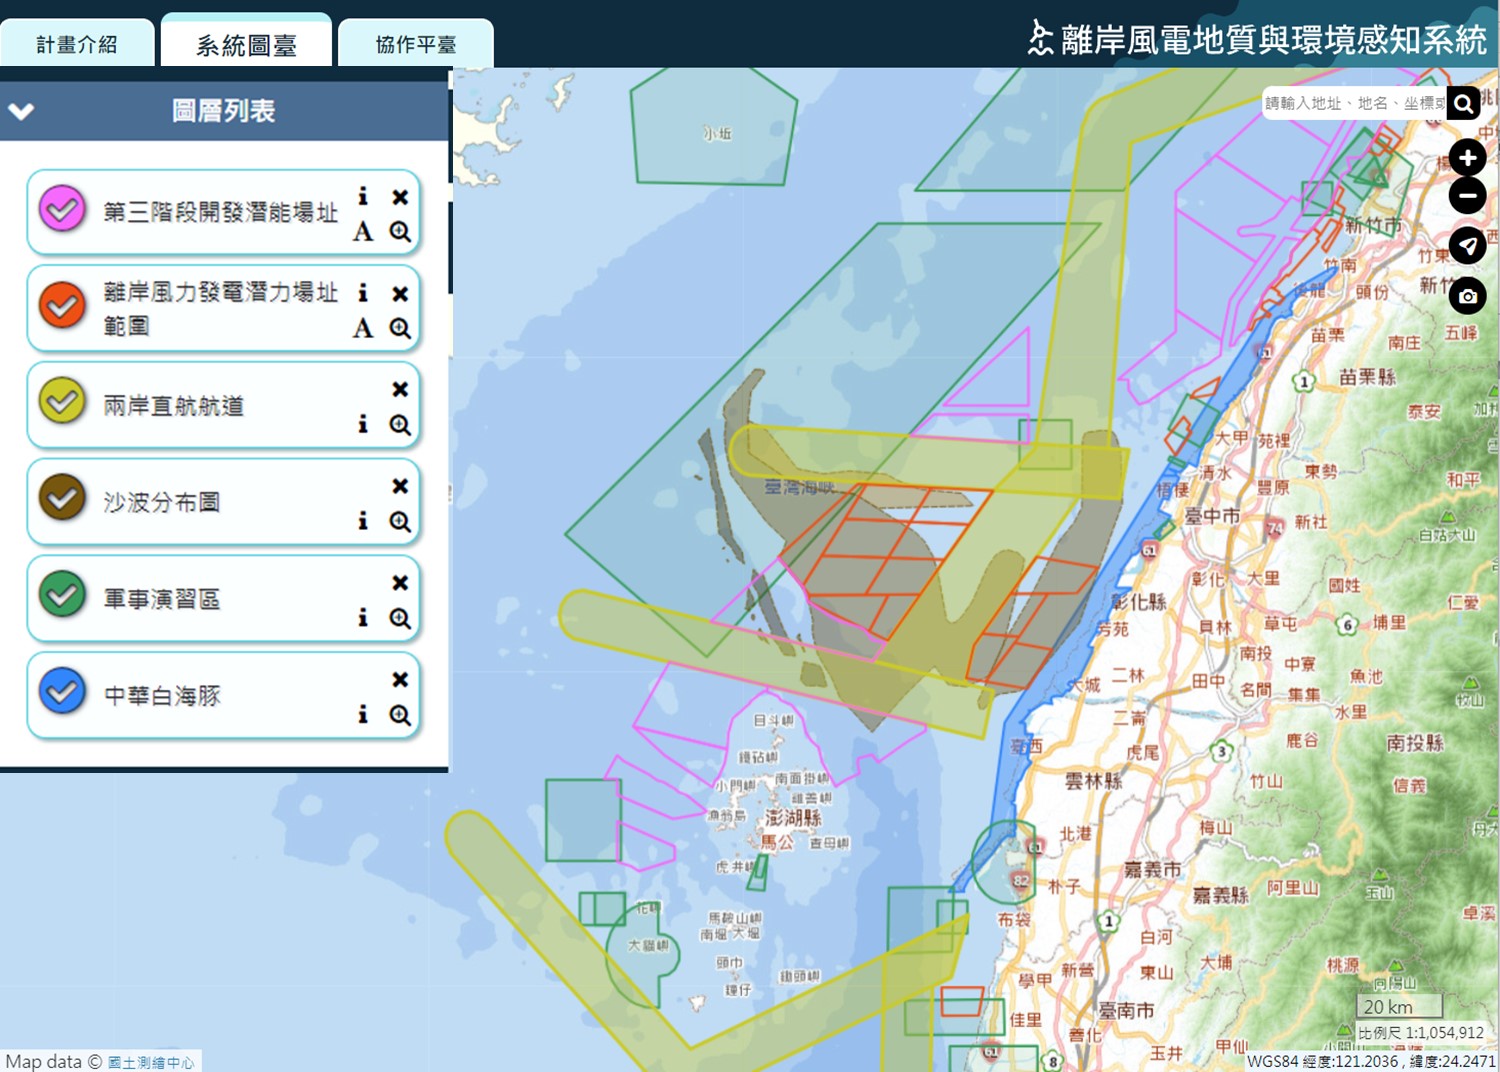The width and height of the screenshot is (1500, 1072).
Task: Disable the 軍事演習區 layer visibility
Action: (62, 595)
